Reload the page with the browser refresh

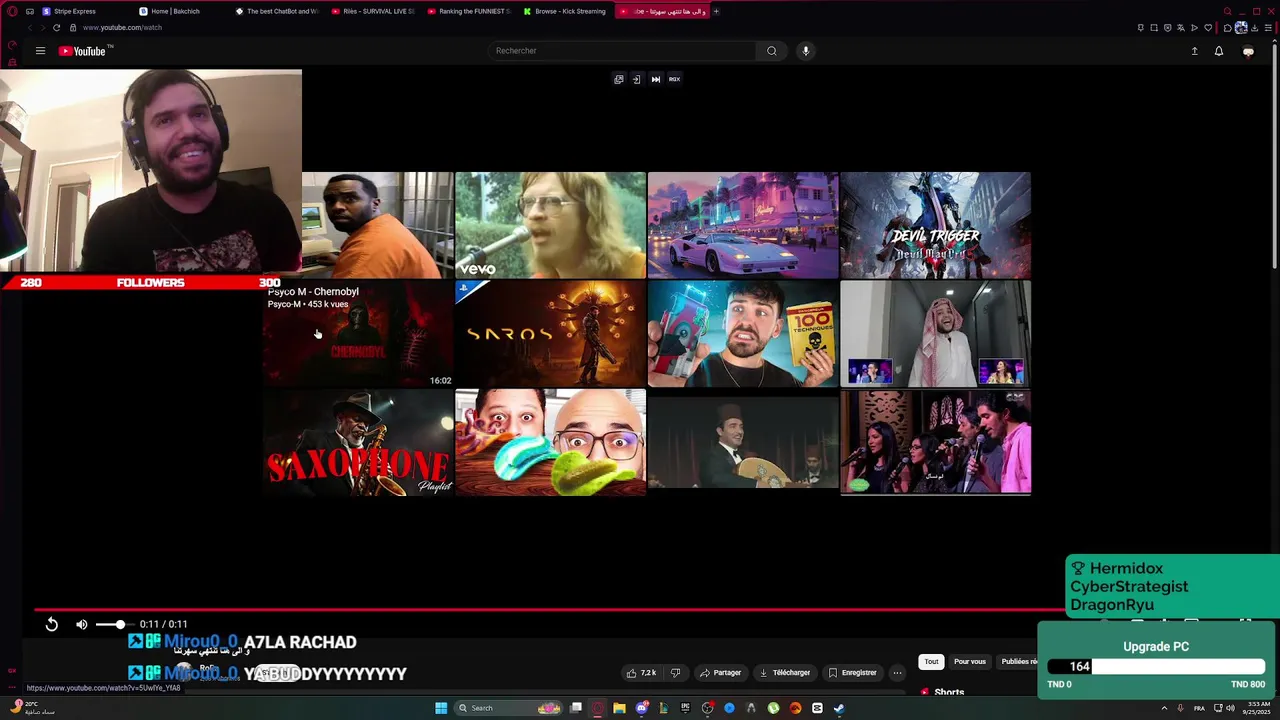[56, 28]
